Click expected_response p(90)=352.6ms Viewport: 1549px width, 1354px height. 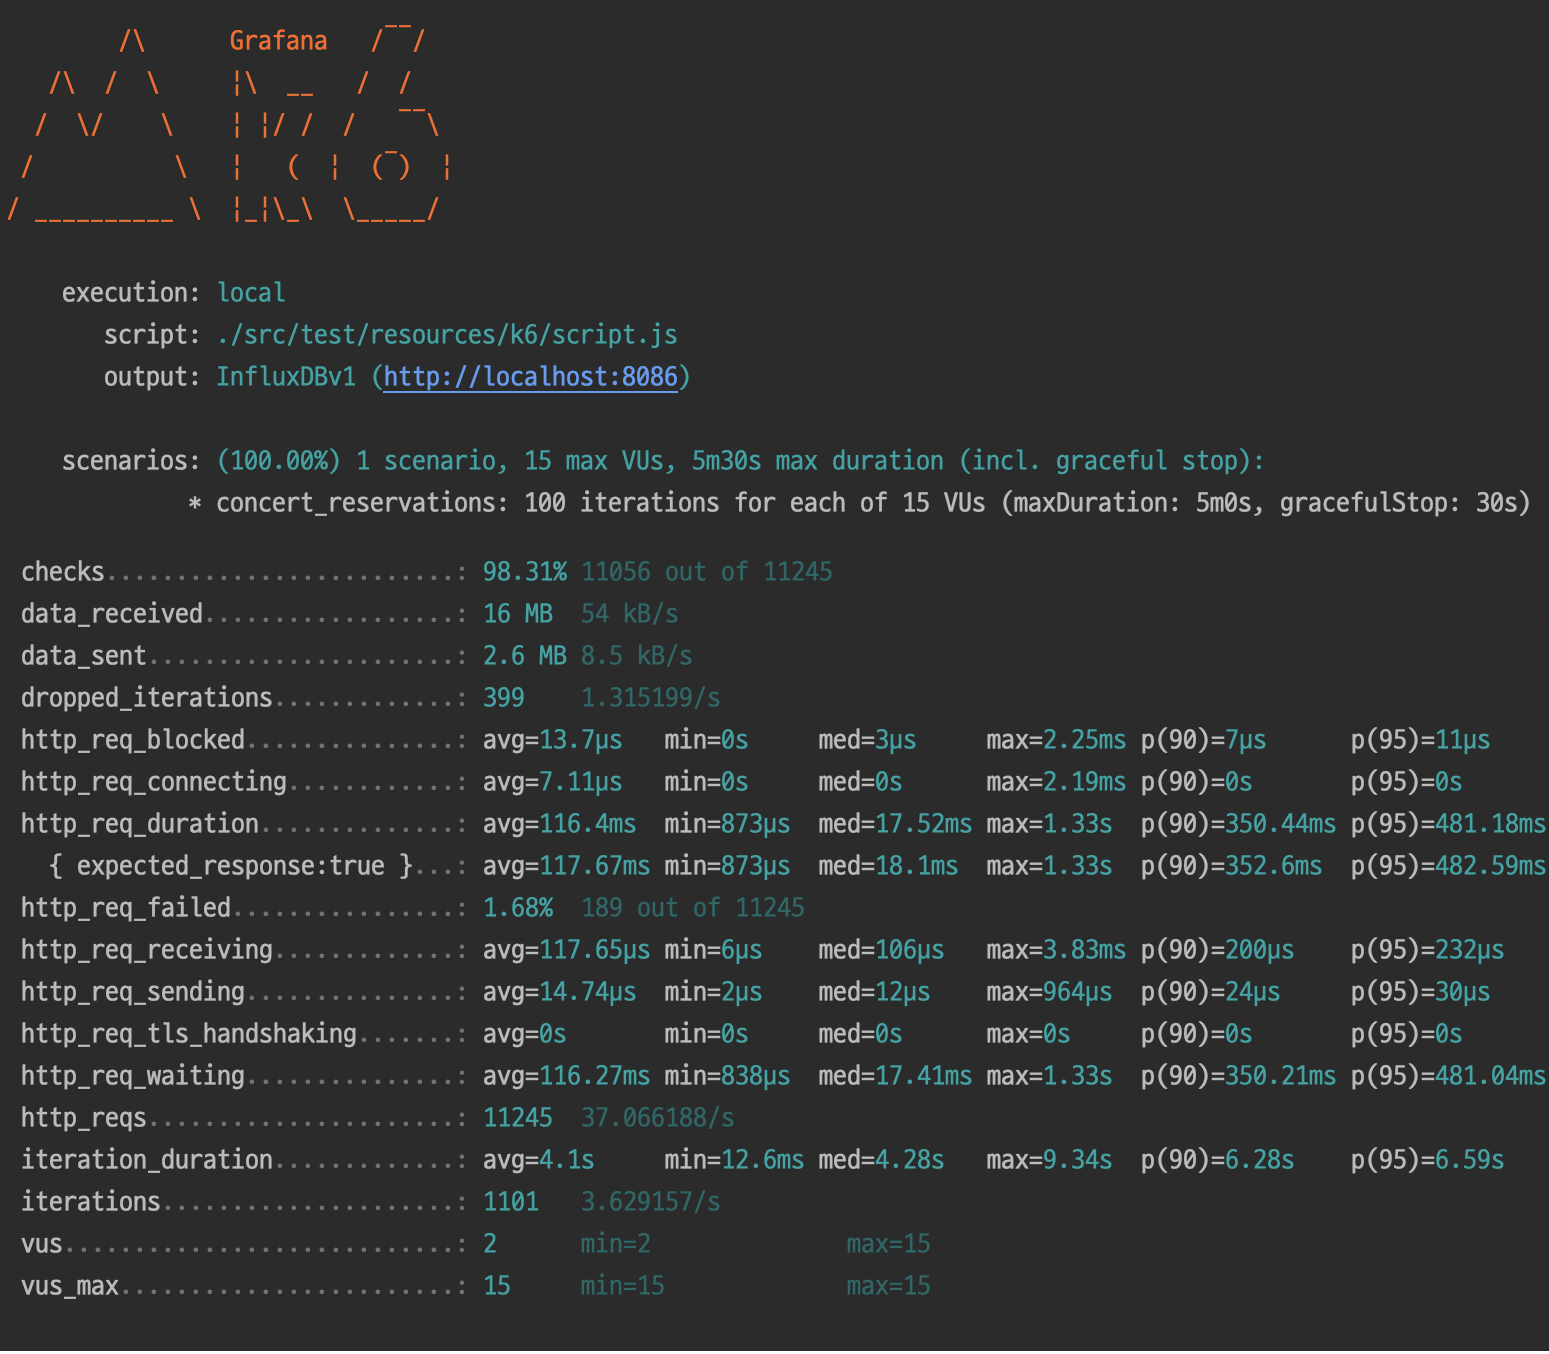click(x=1231, y=866)
